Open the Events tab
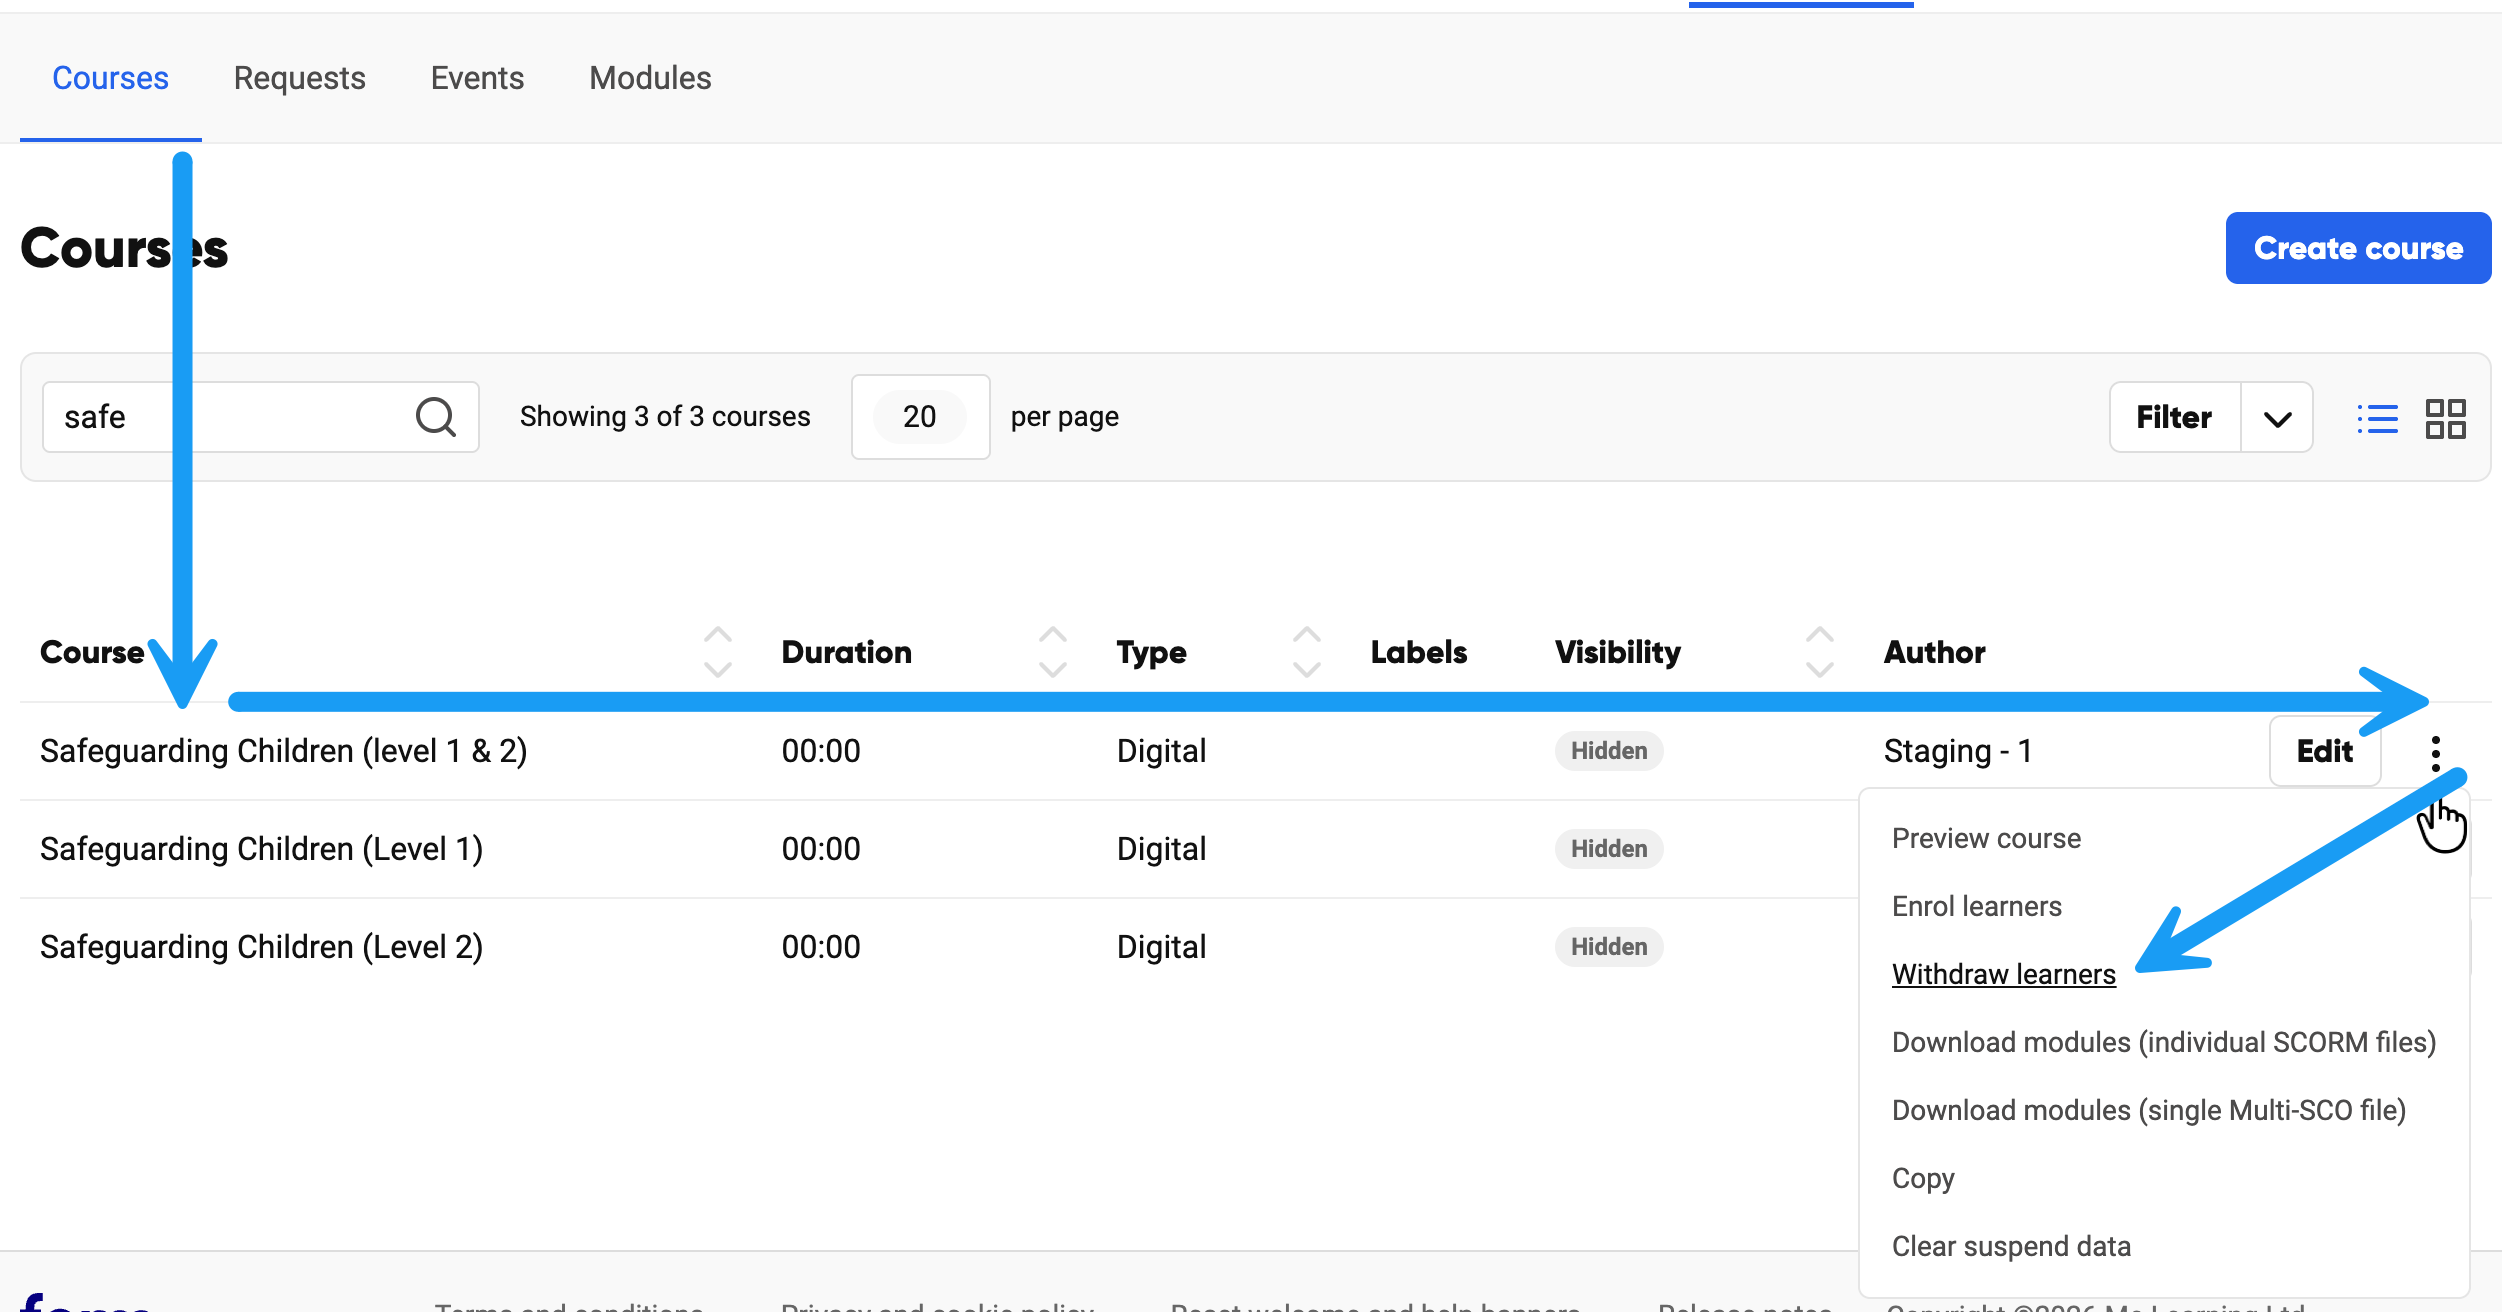This screenshot has height=1312, width=2502. (x=477, y=78)
